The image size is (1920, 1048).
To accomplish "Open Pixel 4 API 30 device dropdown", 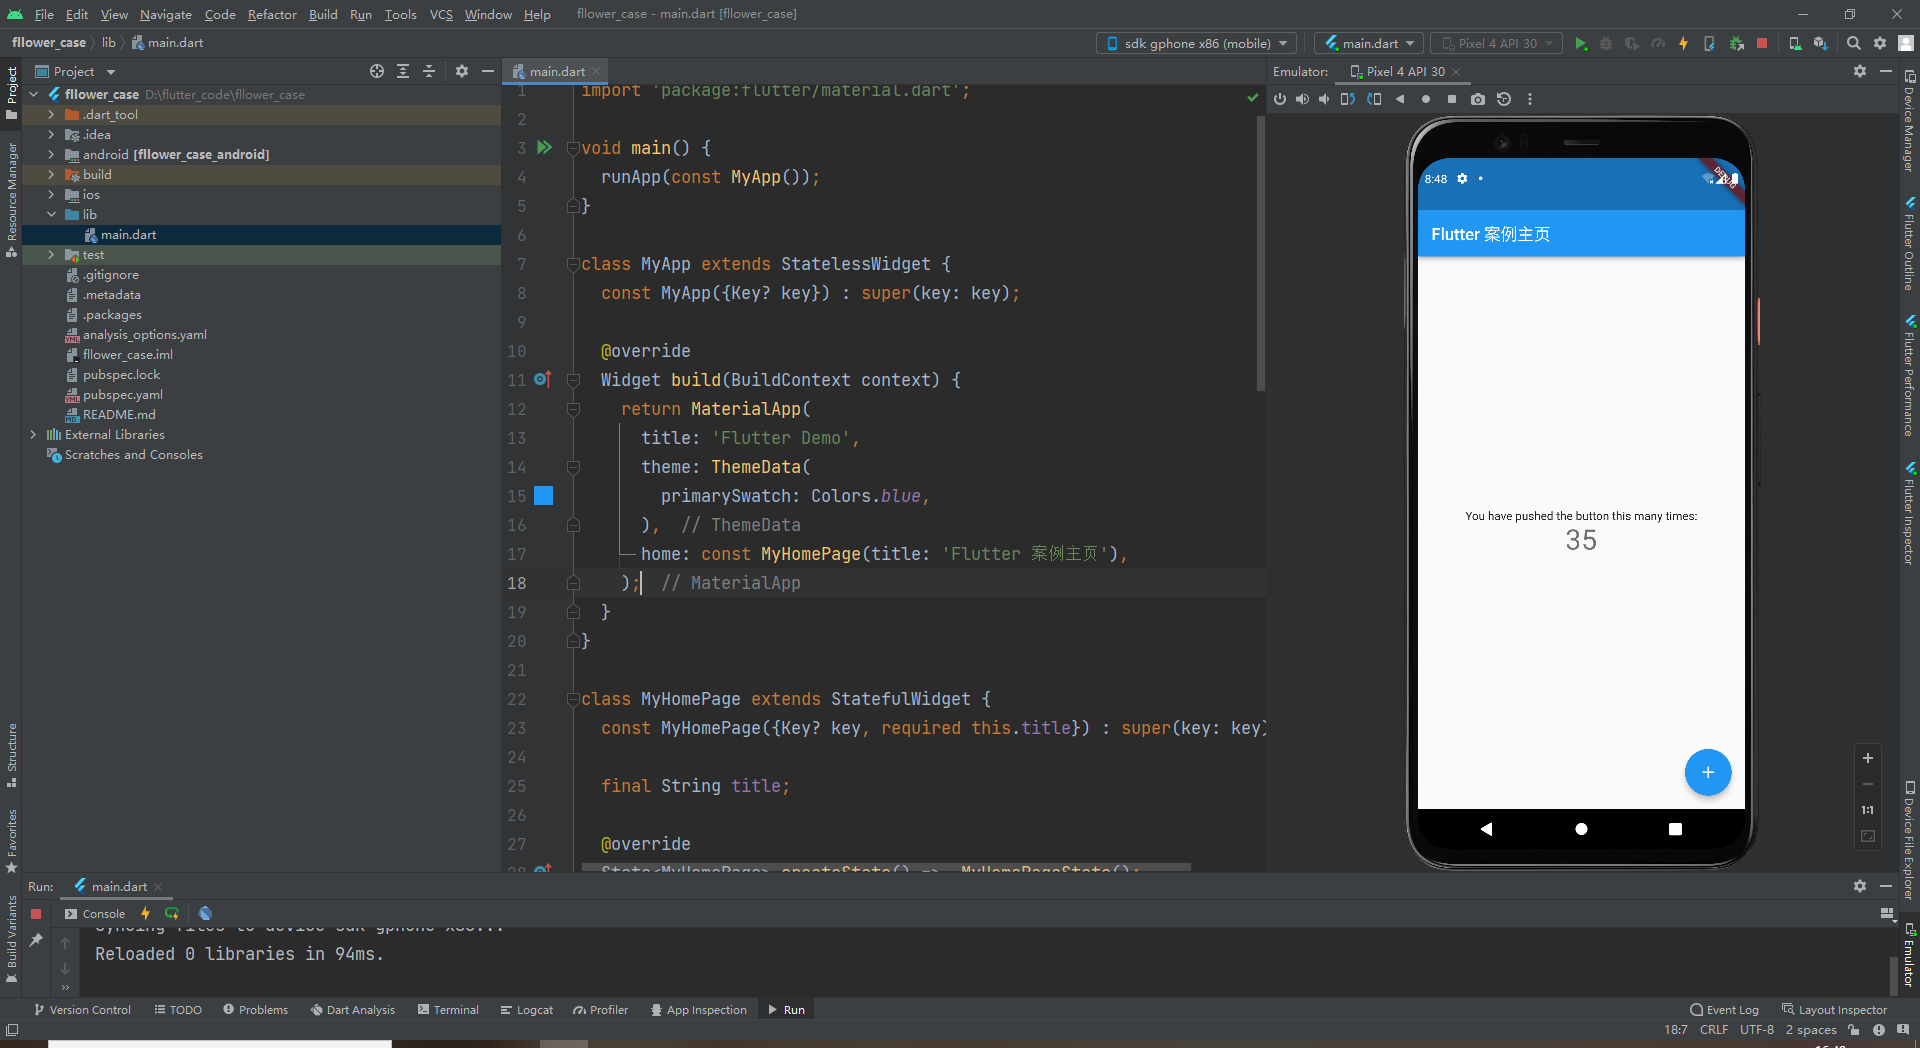I will coord(1496,43).
